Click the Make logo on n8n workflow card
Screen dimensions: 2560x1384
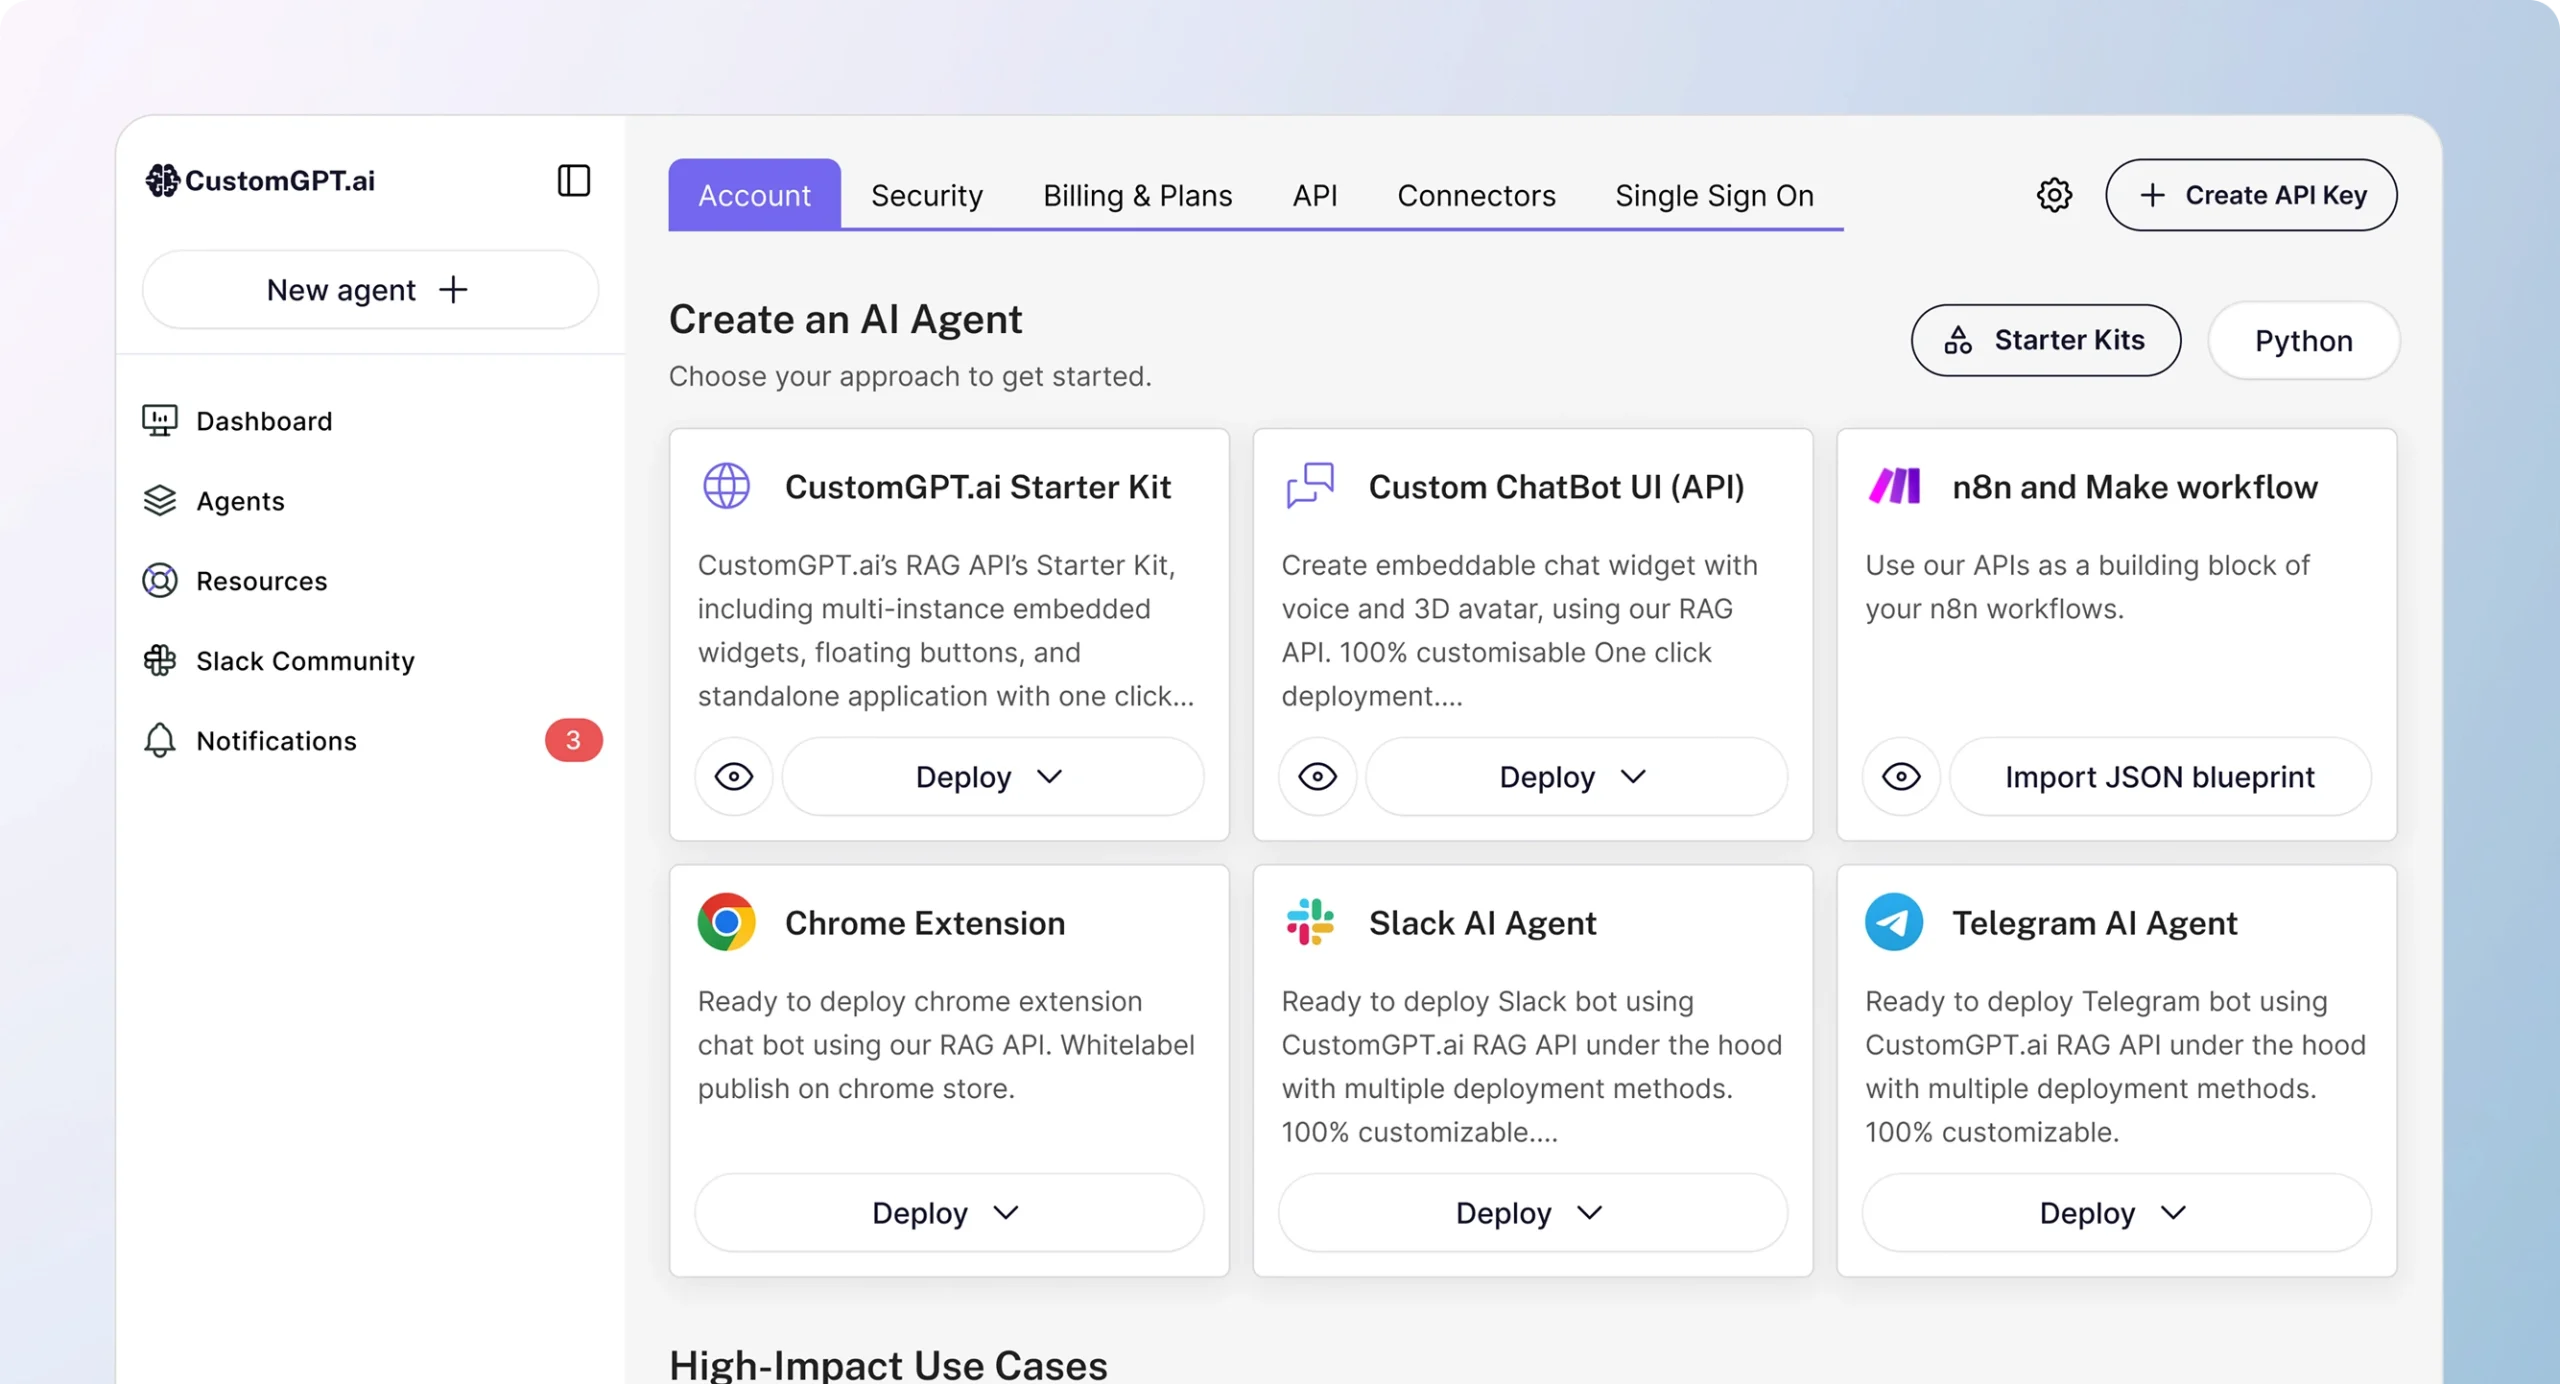click(x=1894, y=487)
